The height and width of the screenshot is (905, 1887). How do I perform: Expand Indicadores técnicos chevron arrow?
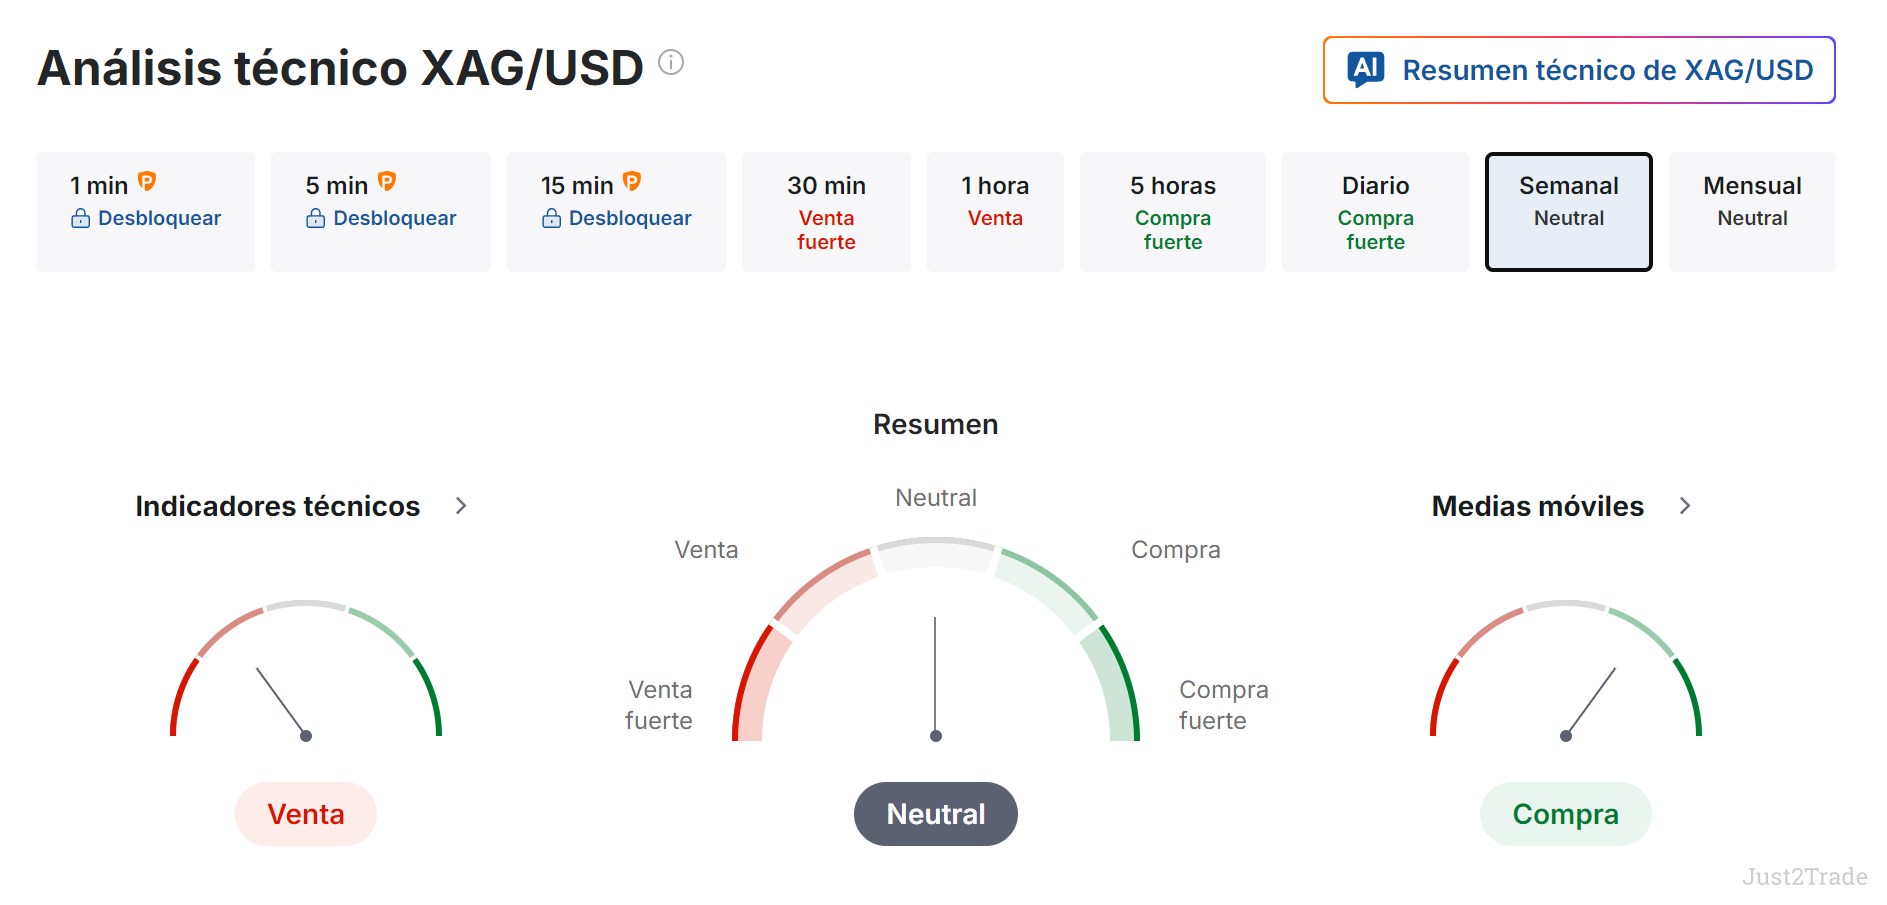[461, 506]
